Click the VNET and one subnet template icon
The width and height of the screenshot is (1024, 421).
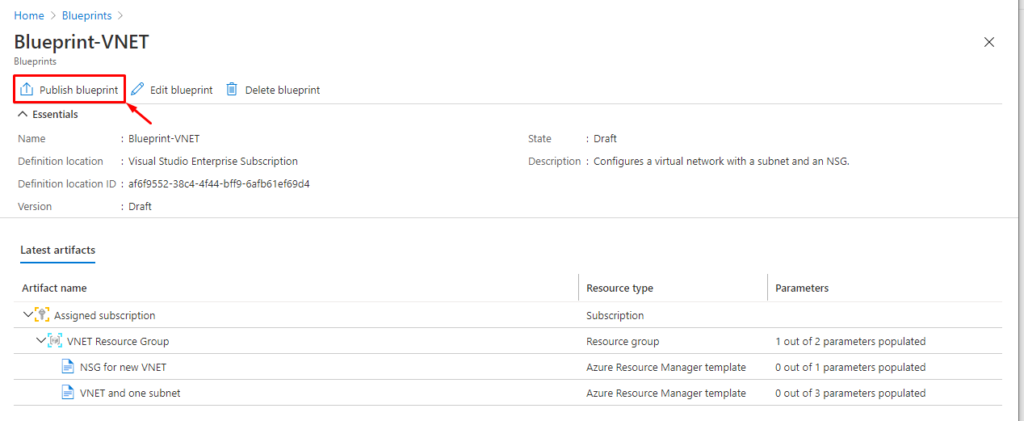point(68,393)
